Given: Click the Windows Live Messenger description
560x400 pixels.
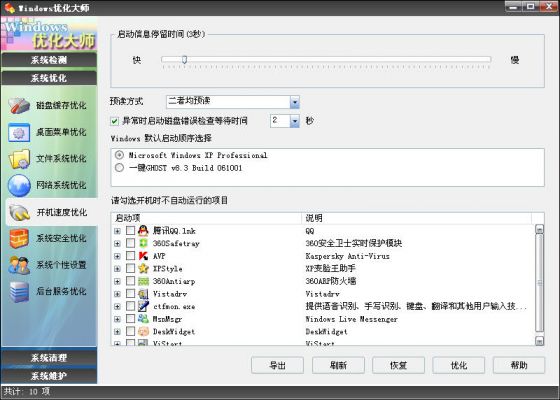Looking at the screenshot, I should [351, 319].
